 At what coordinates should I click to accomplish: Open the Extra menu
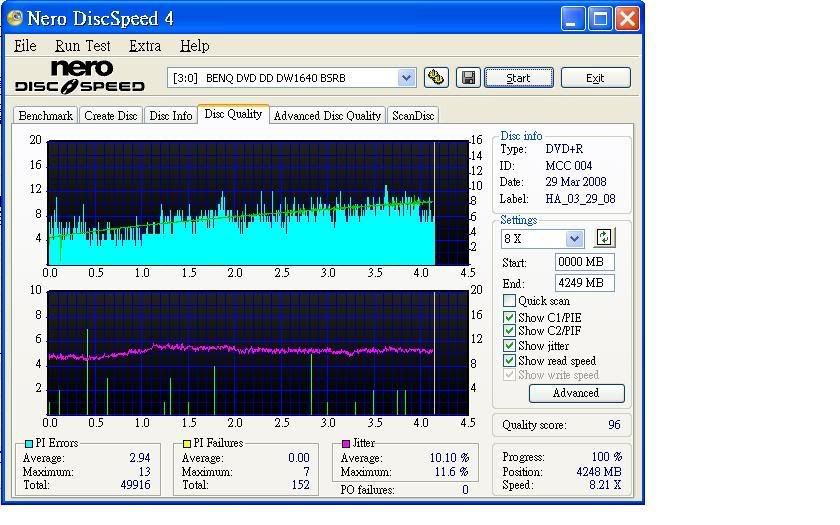point(145,46)
